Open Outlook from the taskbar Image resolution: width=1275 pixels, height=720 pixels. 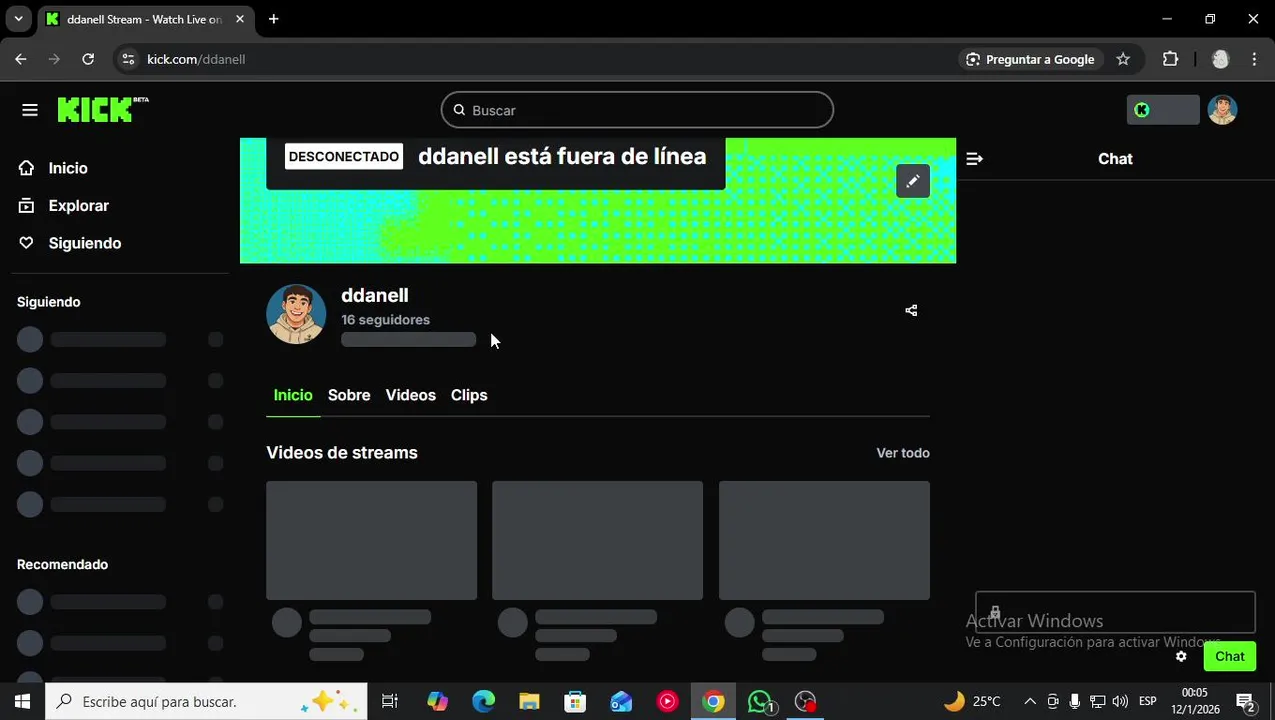point(621,702)
